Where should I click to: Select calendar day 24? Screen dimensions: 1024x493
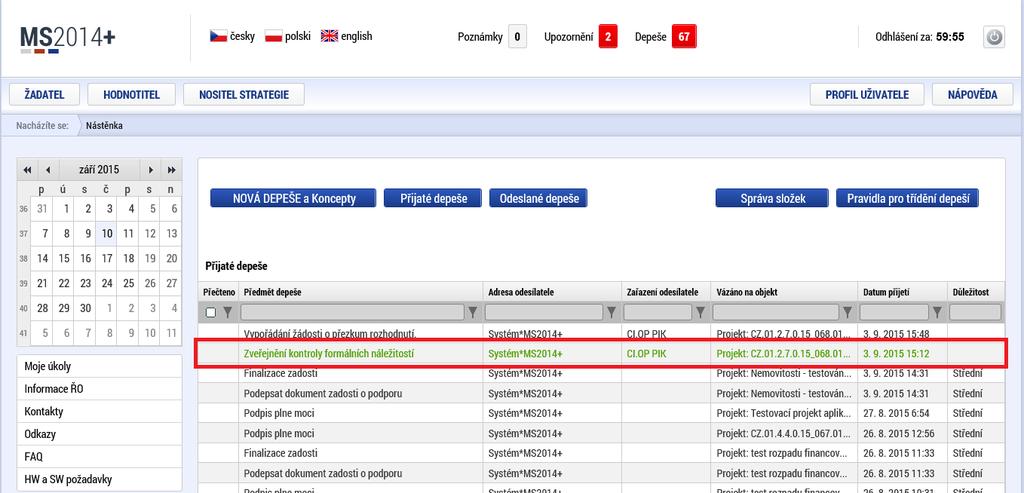pos(107,283)
